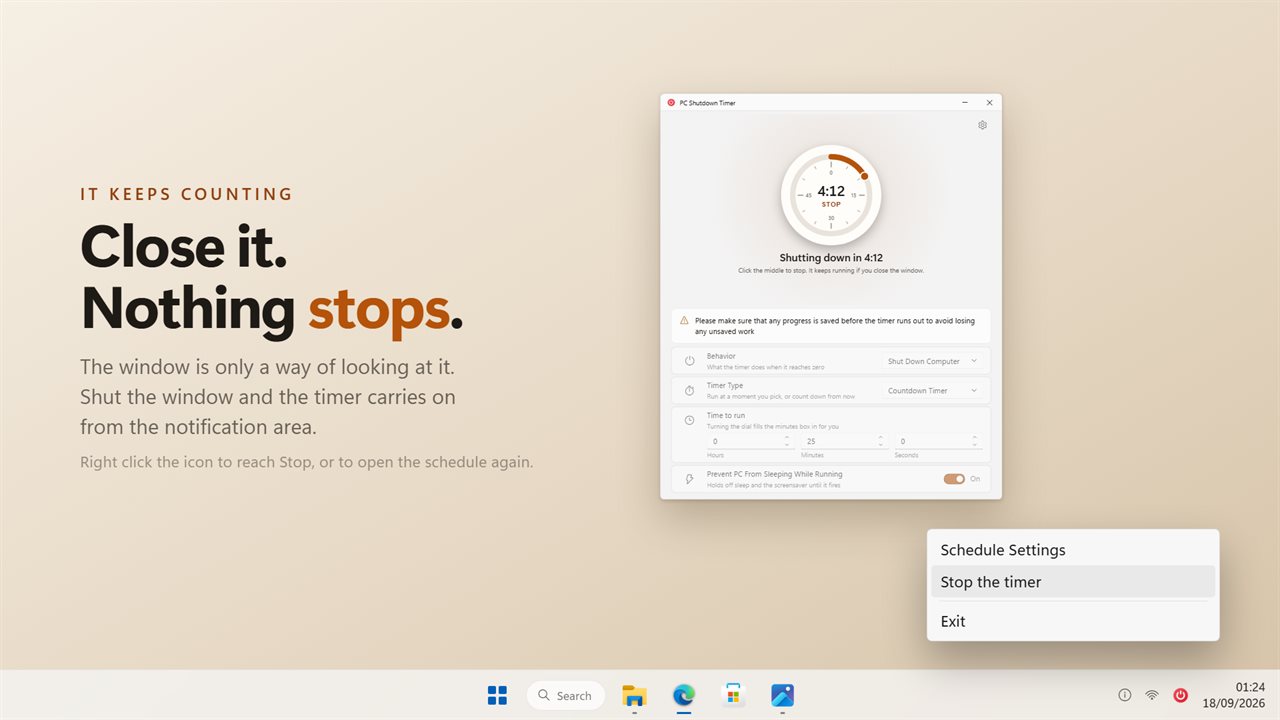Screen dimensions: 1280x720
Task: Click the warning triangle icon
Action: pos(684,320)
